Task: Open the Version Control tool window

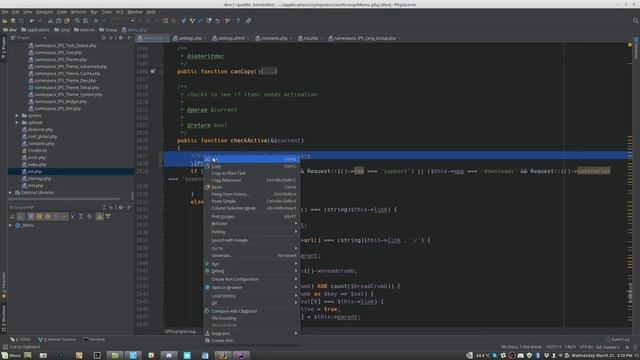Action: pos(57,340)
